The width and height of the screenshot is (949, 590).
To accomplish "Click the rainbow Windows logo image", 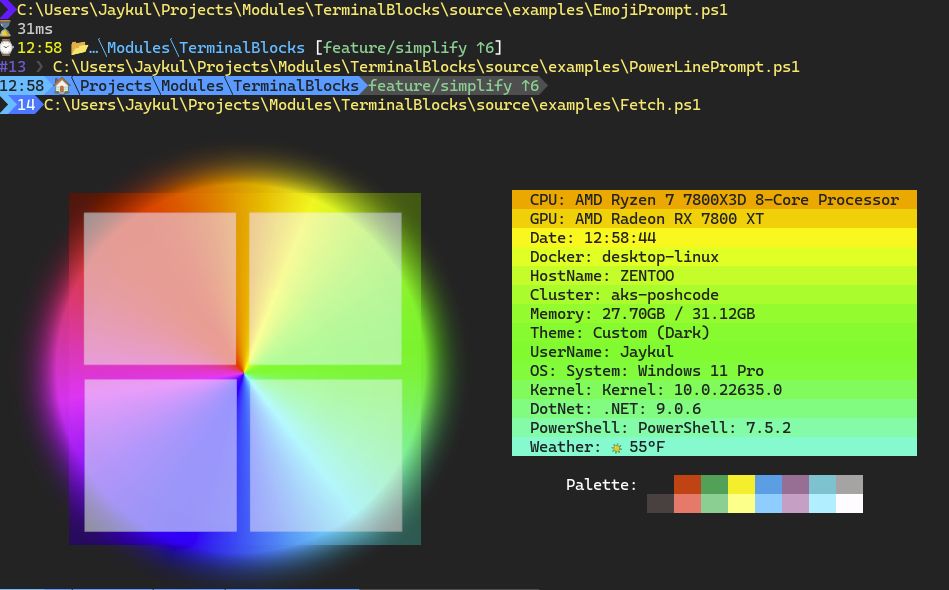I will (x=245, y=369).
